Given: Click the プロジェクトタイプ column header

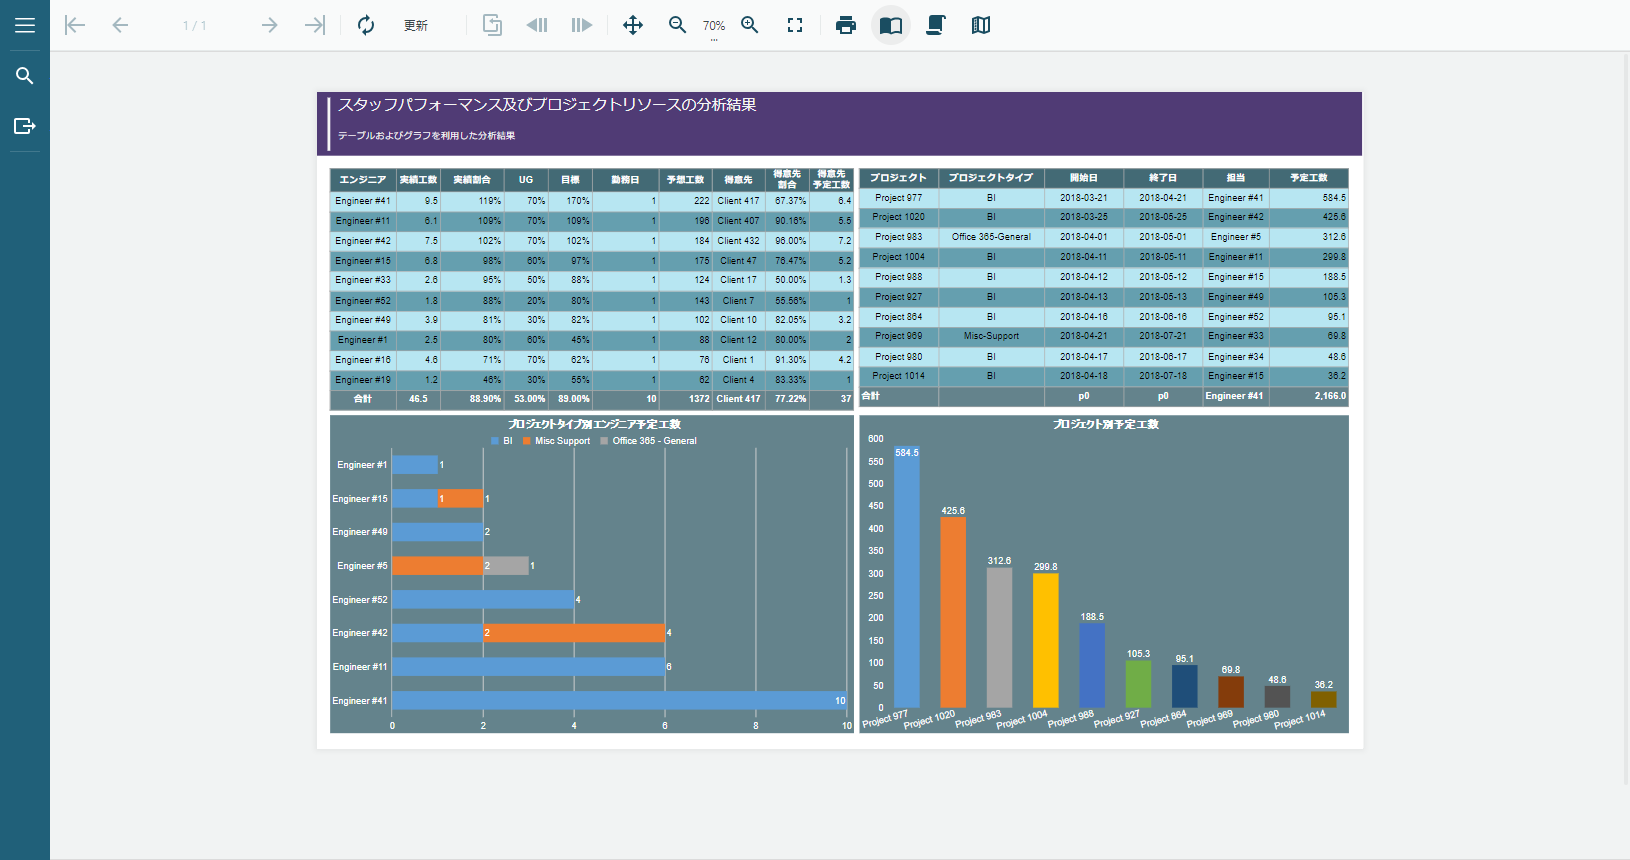Looking at the screenshot, I should coord(991,178).
